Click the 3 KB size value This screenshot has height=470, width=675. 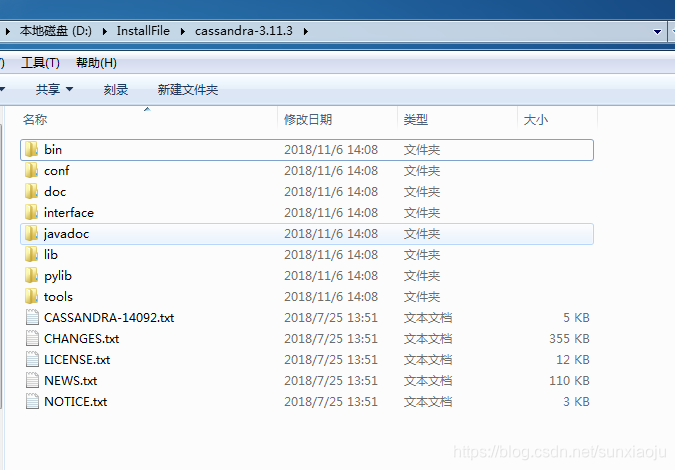tap(576, 402)
